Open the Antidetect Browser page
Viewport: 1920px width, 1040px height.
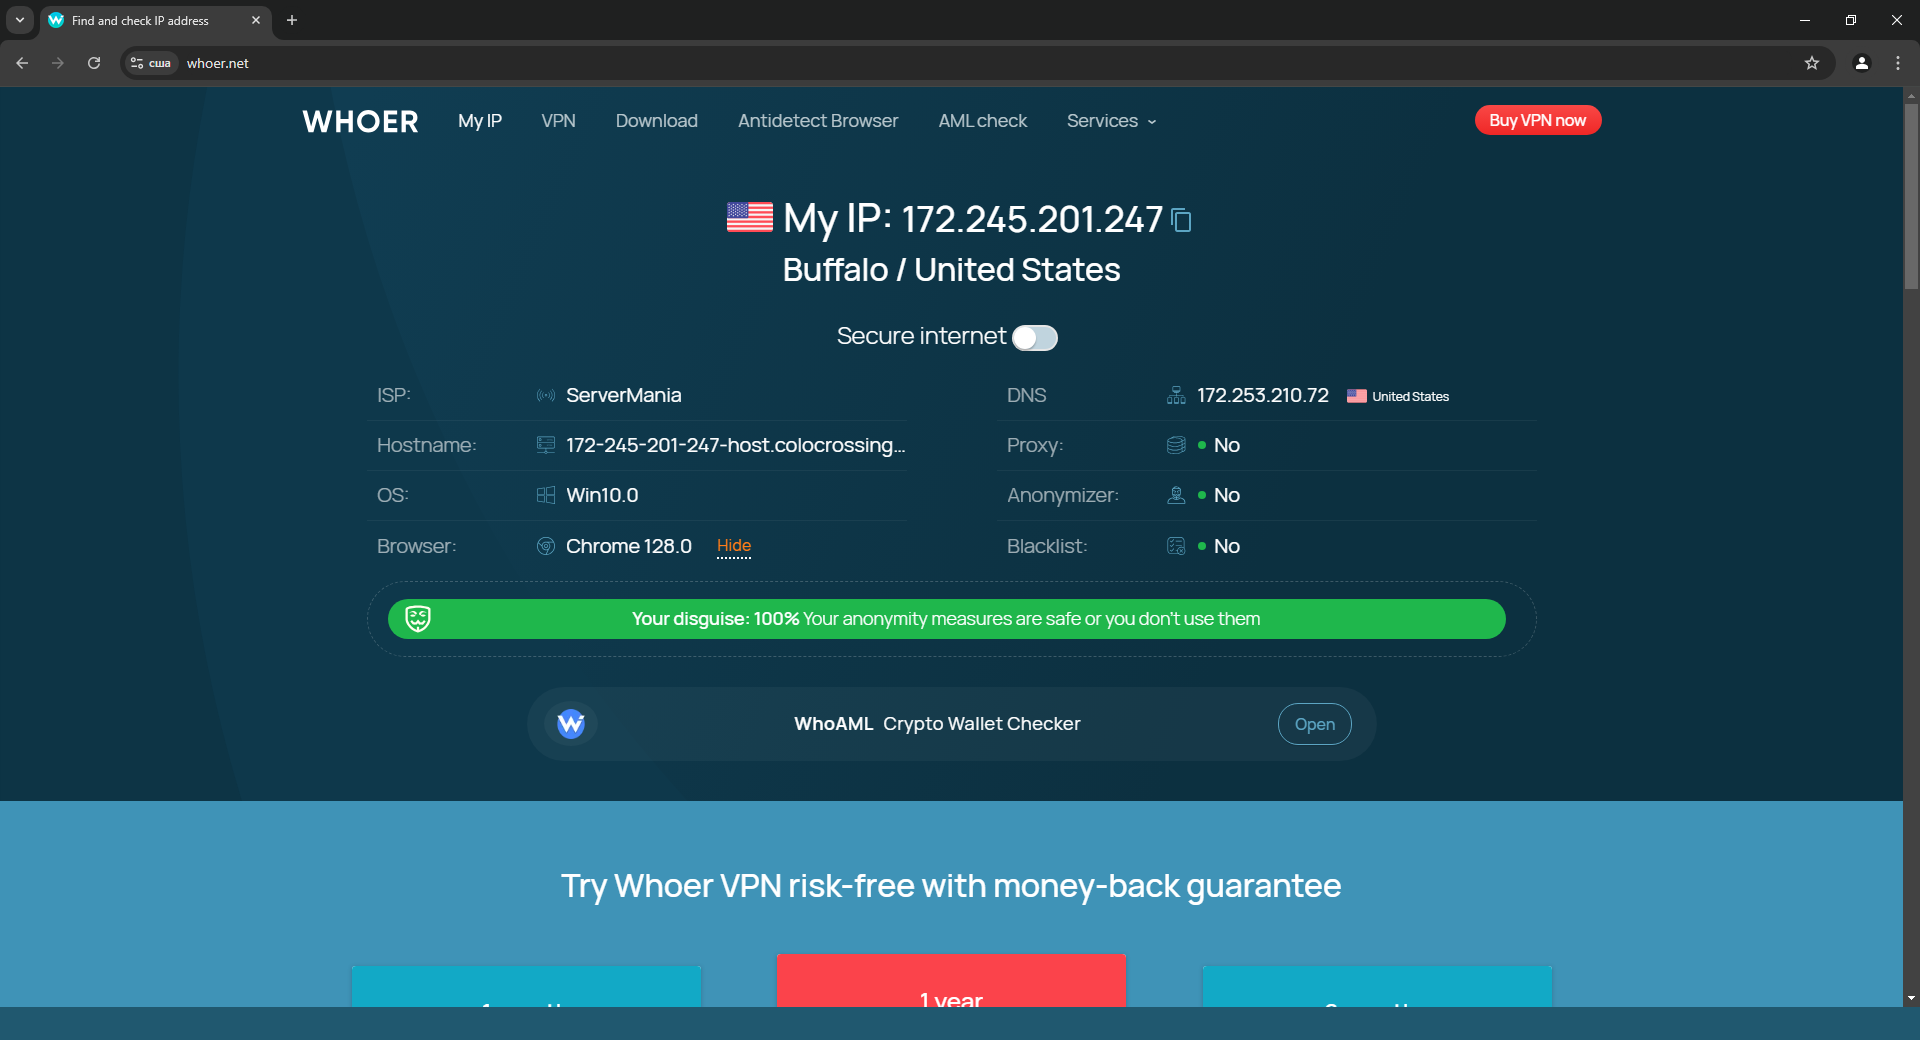(x=817, y=121)
